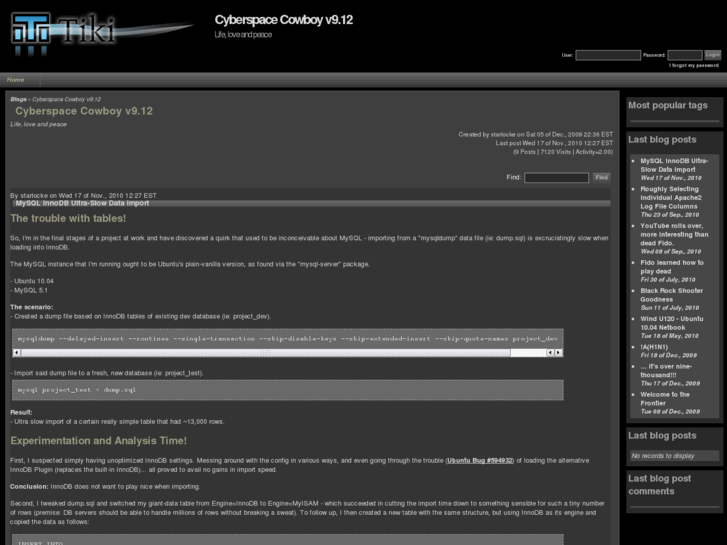Open the 'Ubuntu Bug #594932' link
727x545 pixels.
pos(479,461)
